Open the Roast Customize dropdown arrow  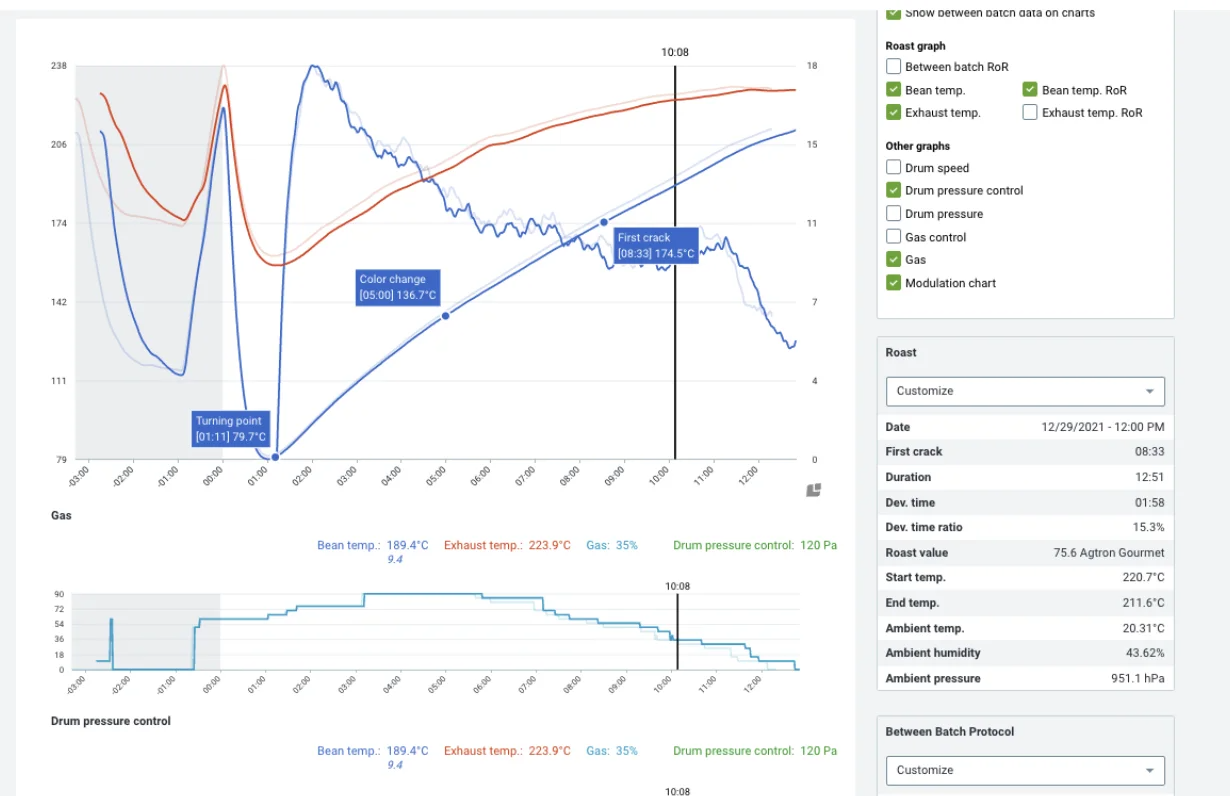(1149, 391)
